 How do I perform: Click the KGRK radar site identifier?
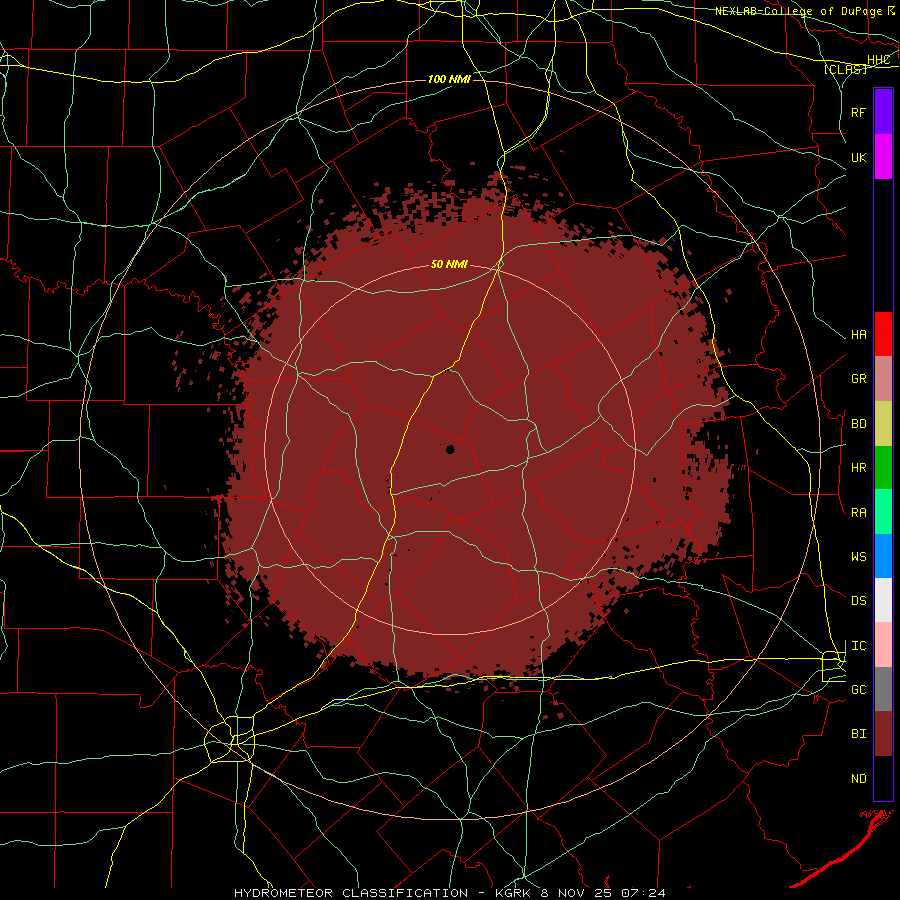coord(515,893)
